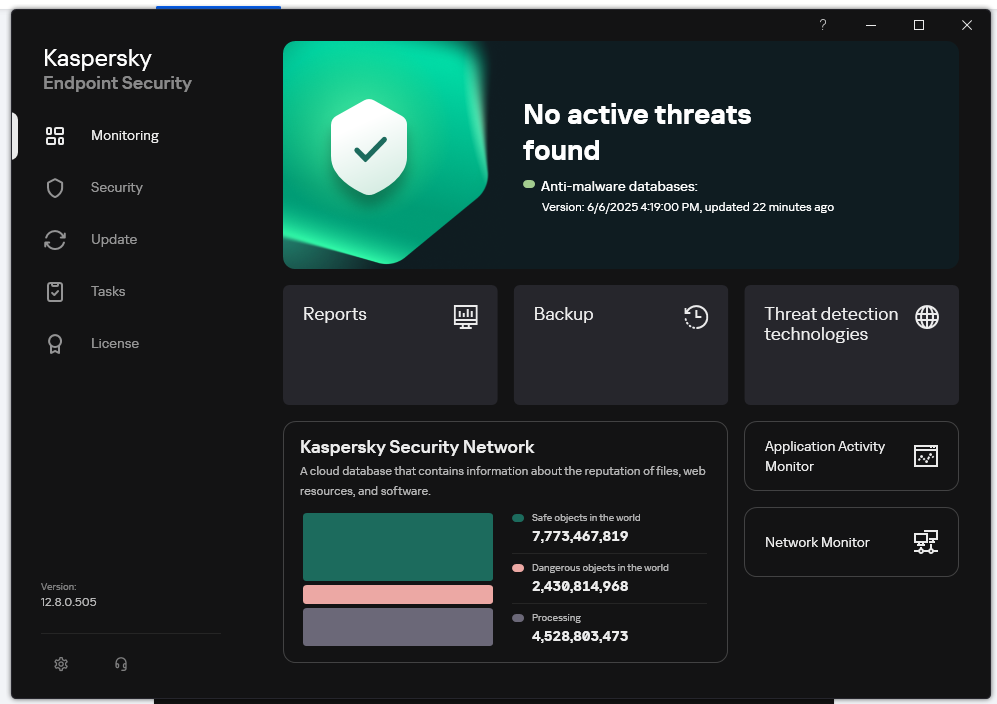Click the Network Monitor computers icon
This screenshot has width=997, height=704.
pyautogui.click(x=925, y=542)
